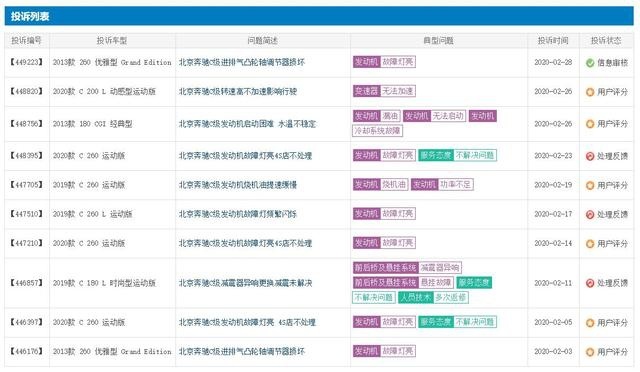Open complaint number 【448395】
640x372 pixels.
click(x=27, y=156)
